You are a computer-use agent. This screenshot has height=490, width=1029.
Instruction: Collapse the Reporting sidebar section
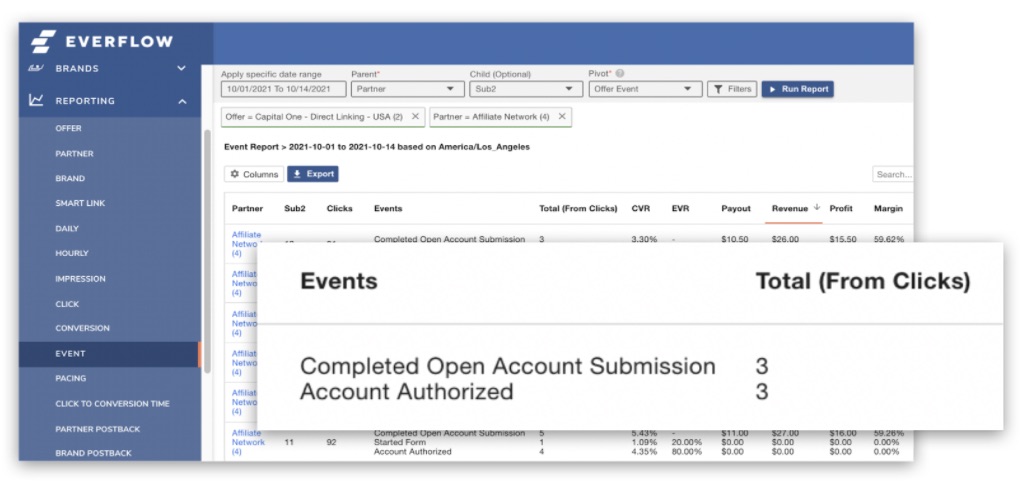(182, 101)
